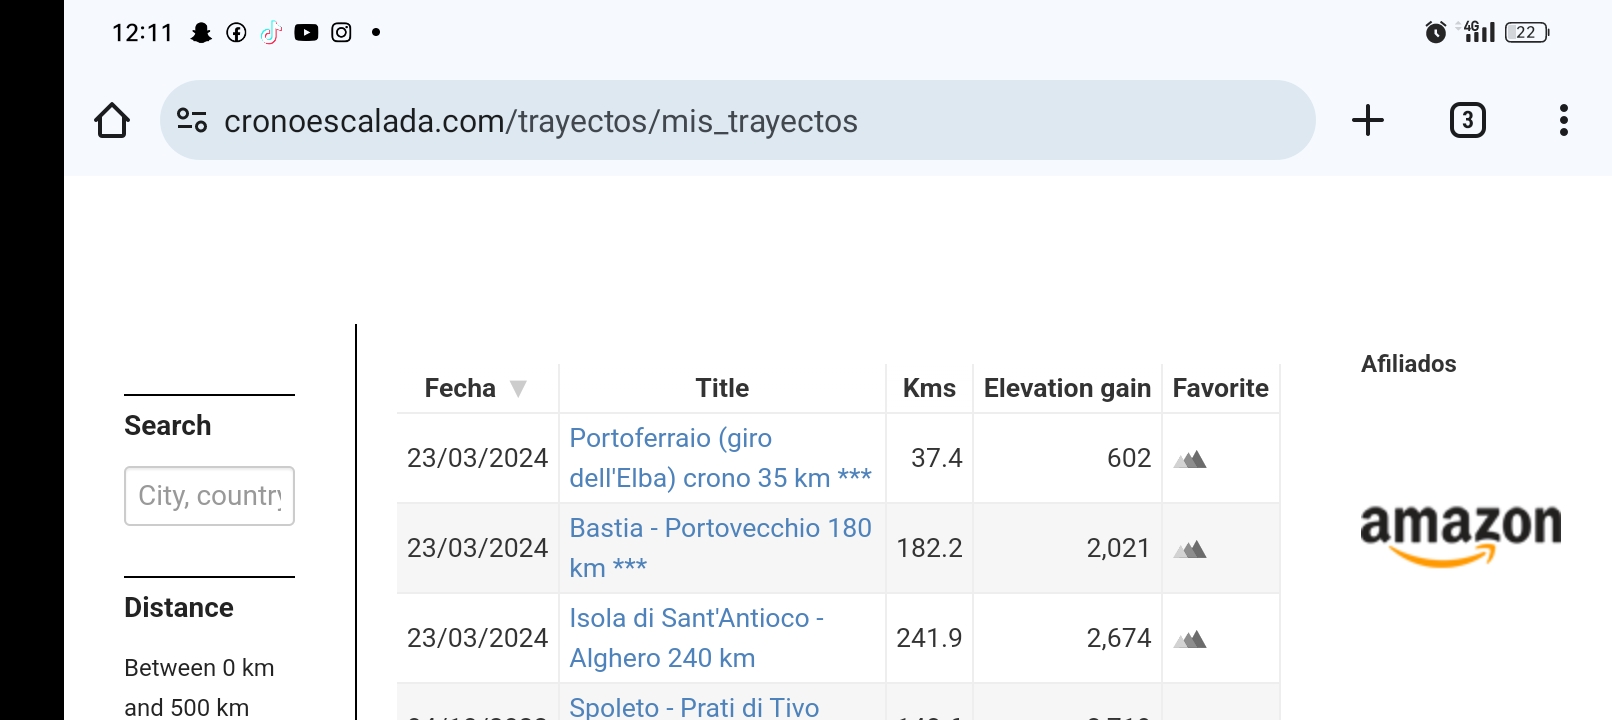Toggle favorite icon for Portoferraio route
Image resolution: width=1612 pixels, height=720 pixels.
(x=1190, y=459)
